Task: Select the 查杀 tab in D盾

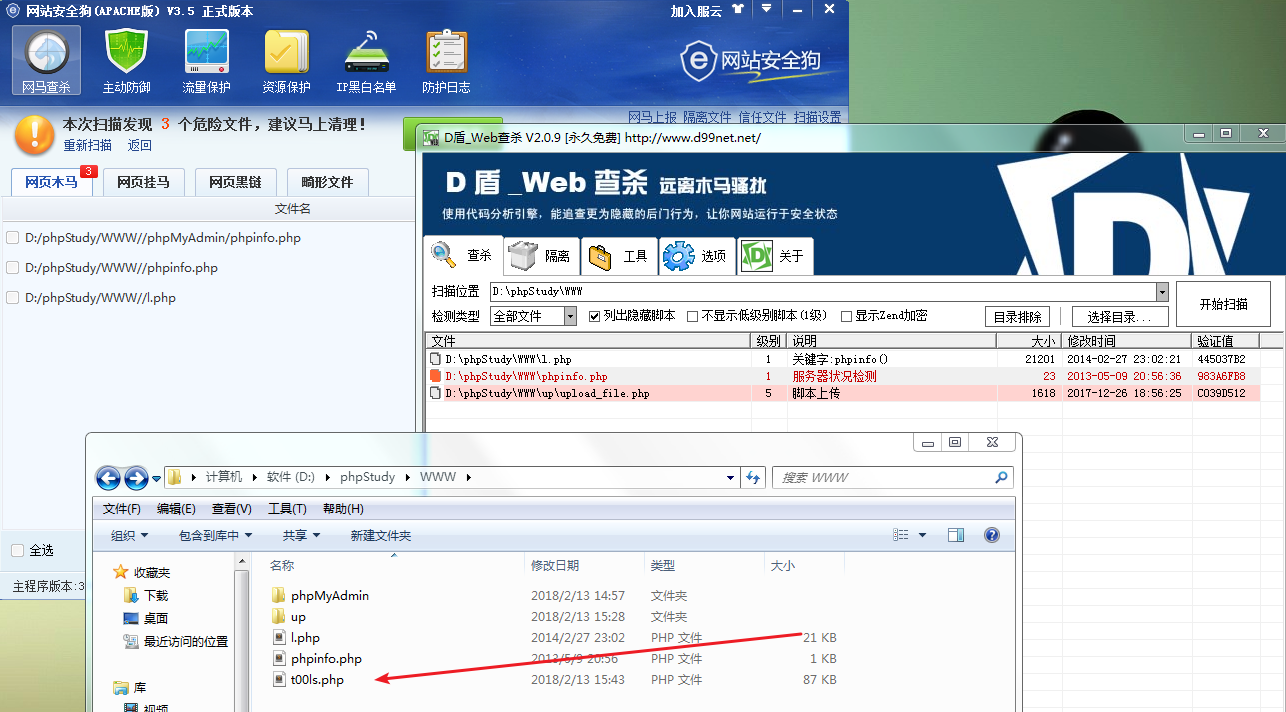Action: click(x=462, y=256)
